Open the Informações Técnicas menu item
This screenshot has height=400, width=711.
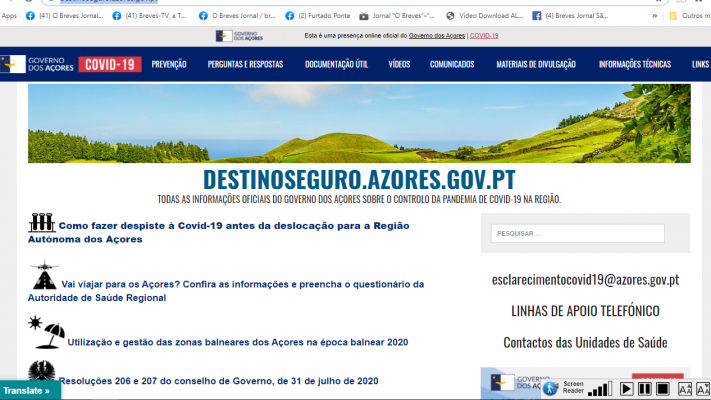click(635, 64)
